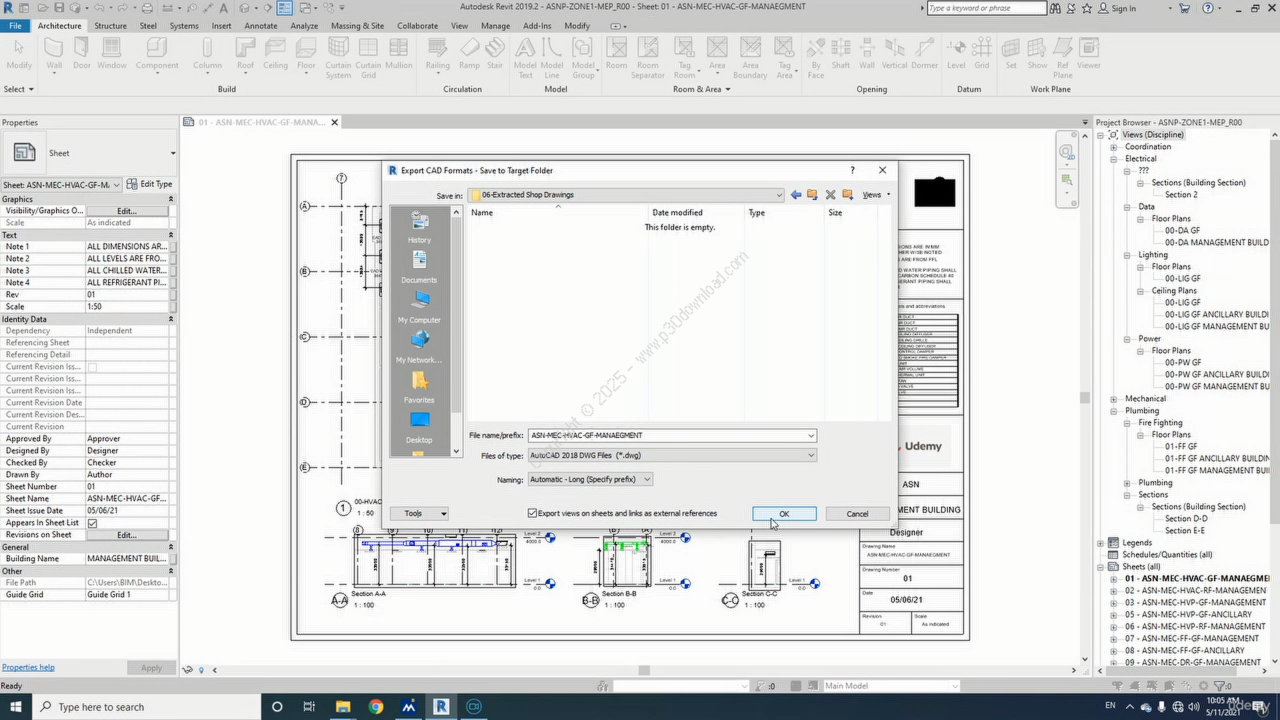Open the Systems ribbon tab

click(x=184, y=26)
